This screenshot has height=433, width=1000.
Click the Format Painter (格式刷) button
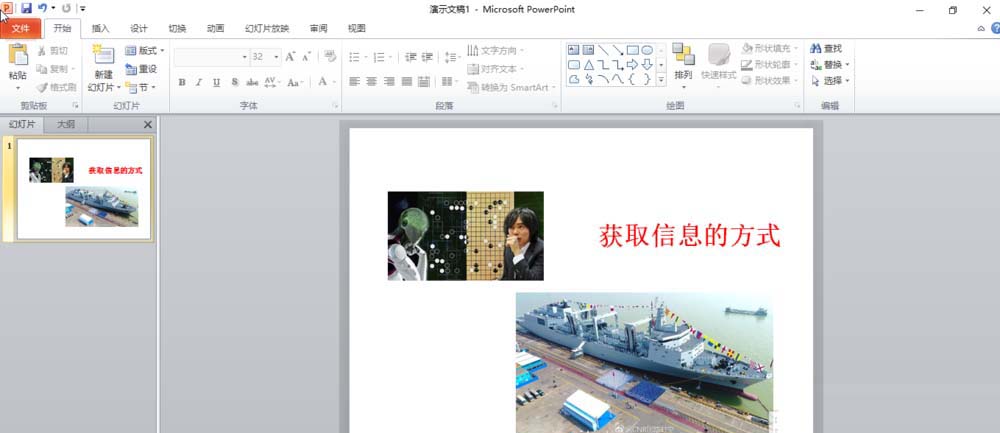pyautogui.click(x=56, y=87)
